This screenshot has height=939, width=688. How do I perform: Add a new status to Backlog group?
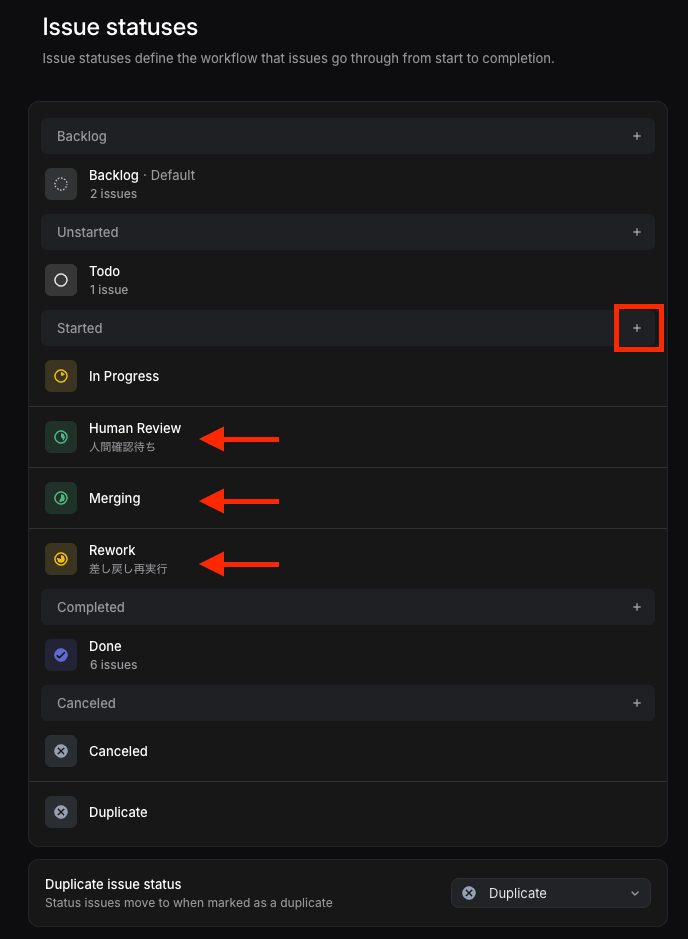pyautogui.click(x=637, y=136)
